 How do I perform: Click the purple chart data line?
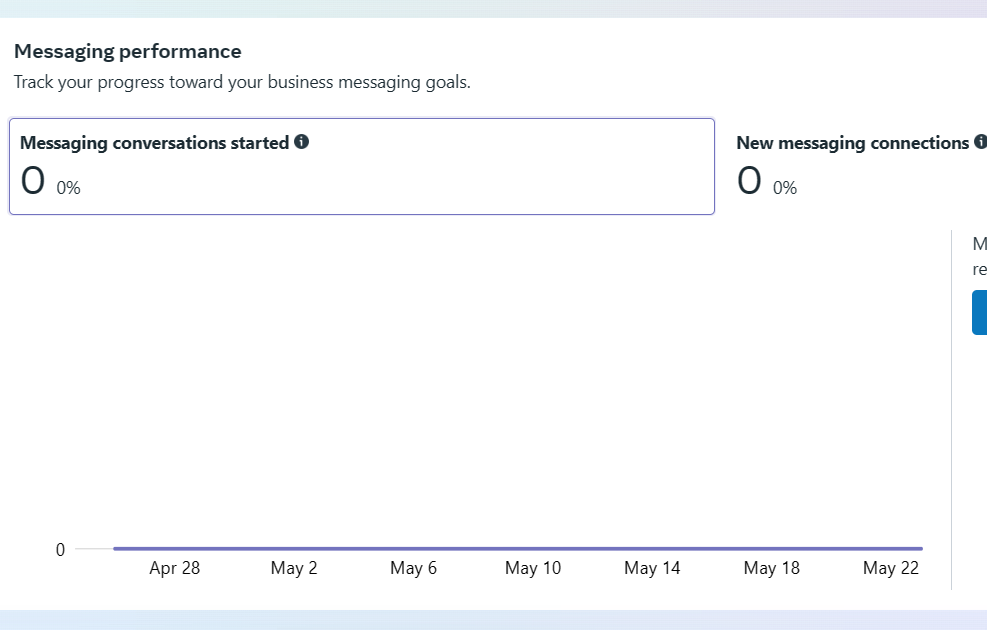[518, 548]
